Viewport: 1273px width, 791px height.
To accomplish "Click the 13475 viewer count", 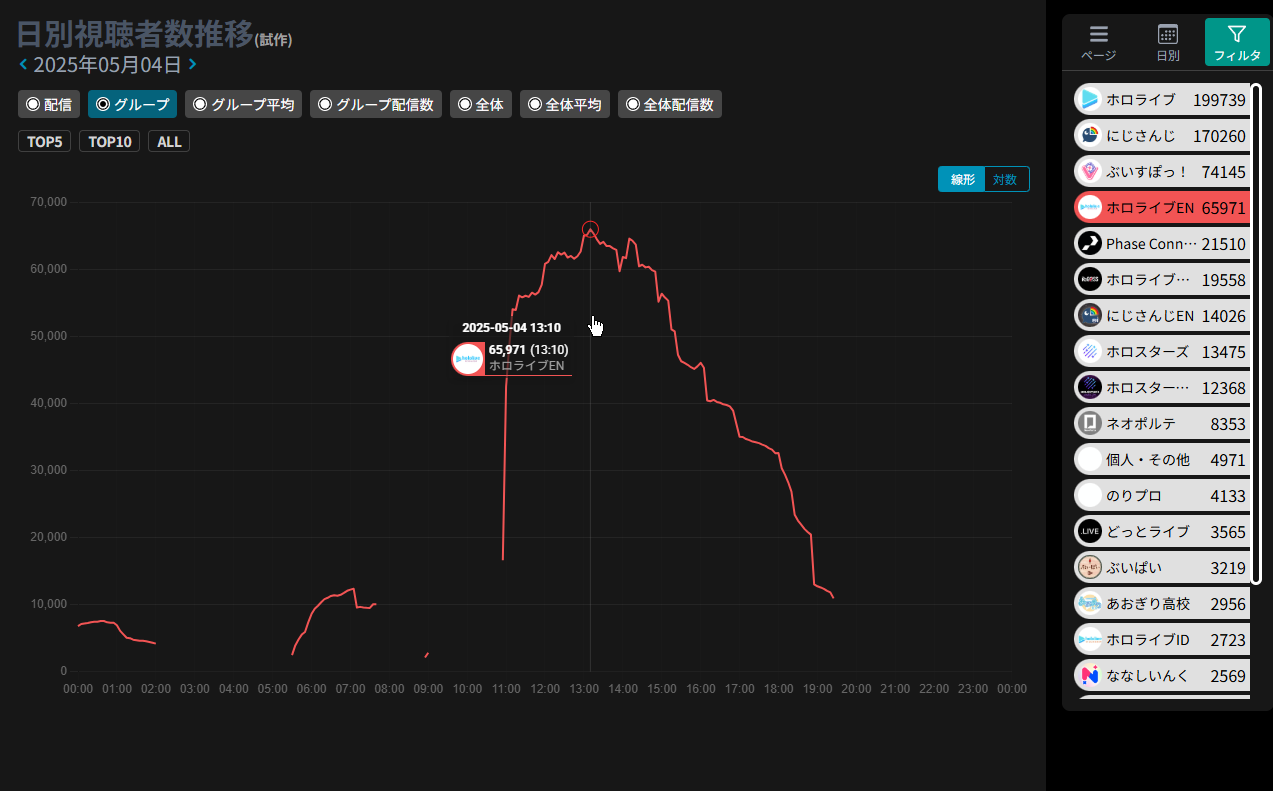I will tap(1223, 352).
